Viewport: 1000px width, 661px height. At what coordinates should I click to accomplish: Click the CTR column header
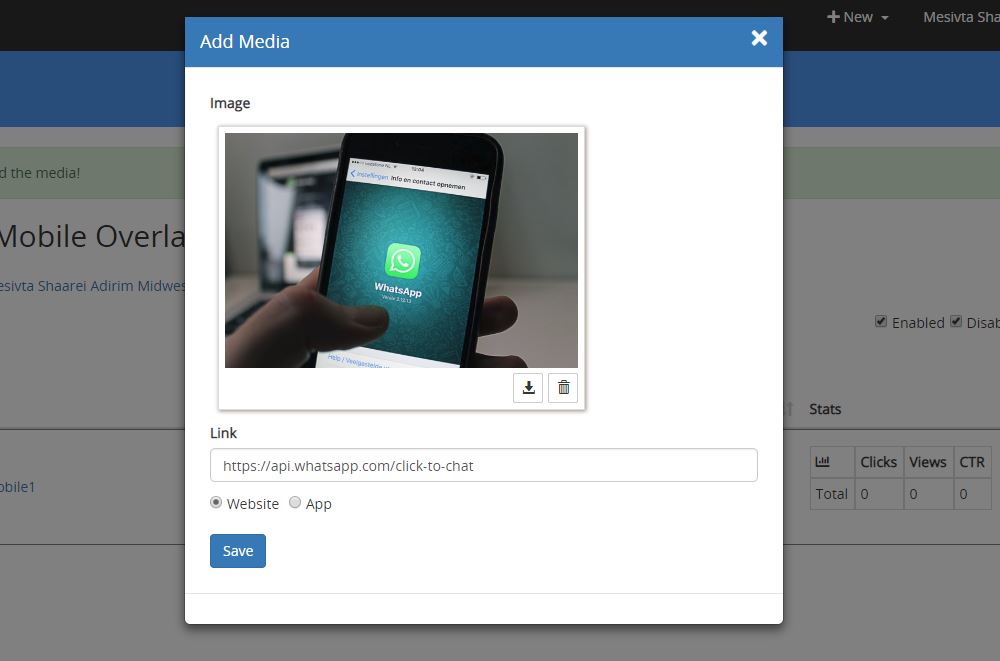971,462
